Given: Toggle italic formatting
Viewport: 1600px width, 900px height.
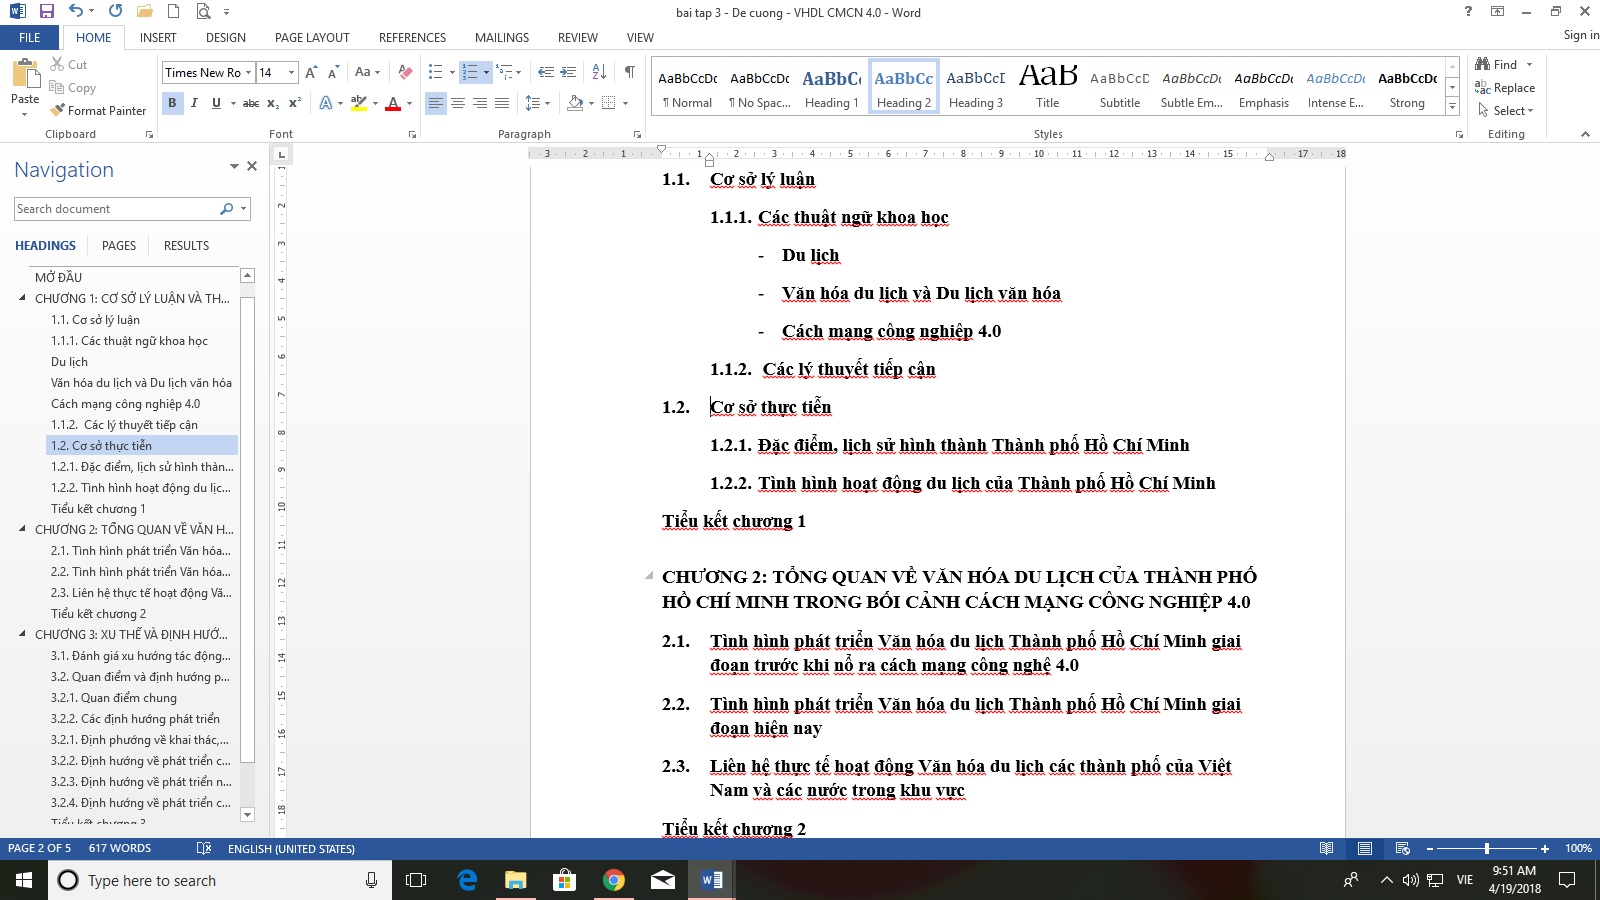Looking at the screenshot, I should pos(194,103).
